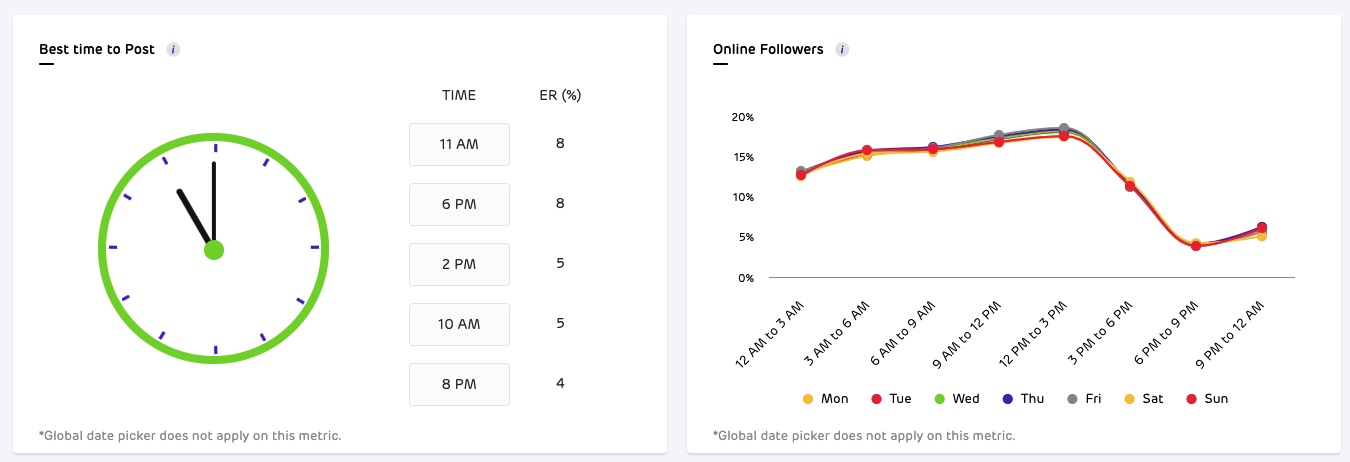This screenshot has height=462, width=1350.
Task: Select the 10 AM time entry
Action: pos(459,324)
